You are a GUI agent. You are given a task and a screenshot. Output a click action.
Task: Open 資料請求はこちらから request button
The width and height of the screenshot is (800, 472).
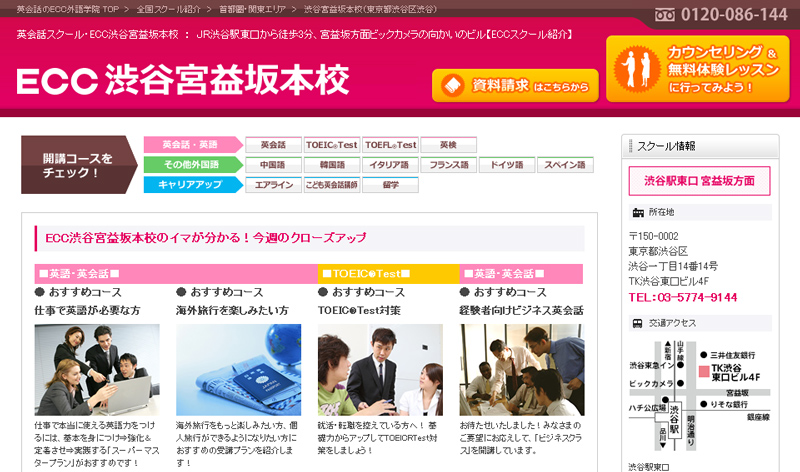(x=515, y=85)
